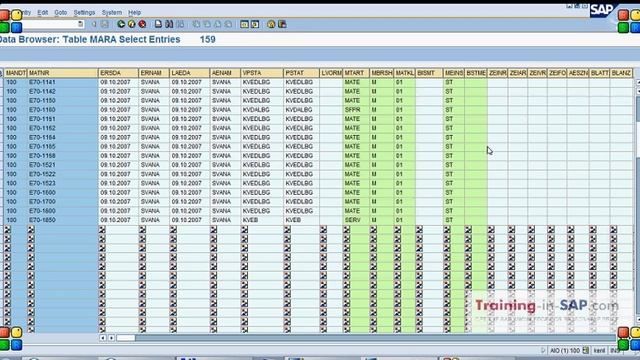Screen dimensions: 640x360
Task: Click the Previous Page icon
Action: coord(207,24)
